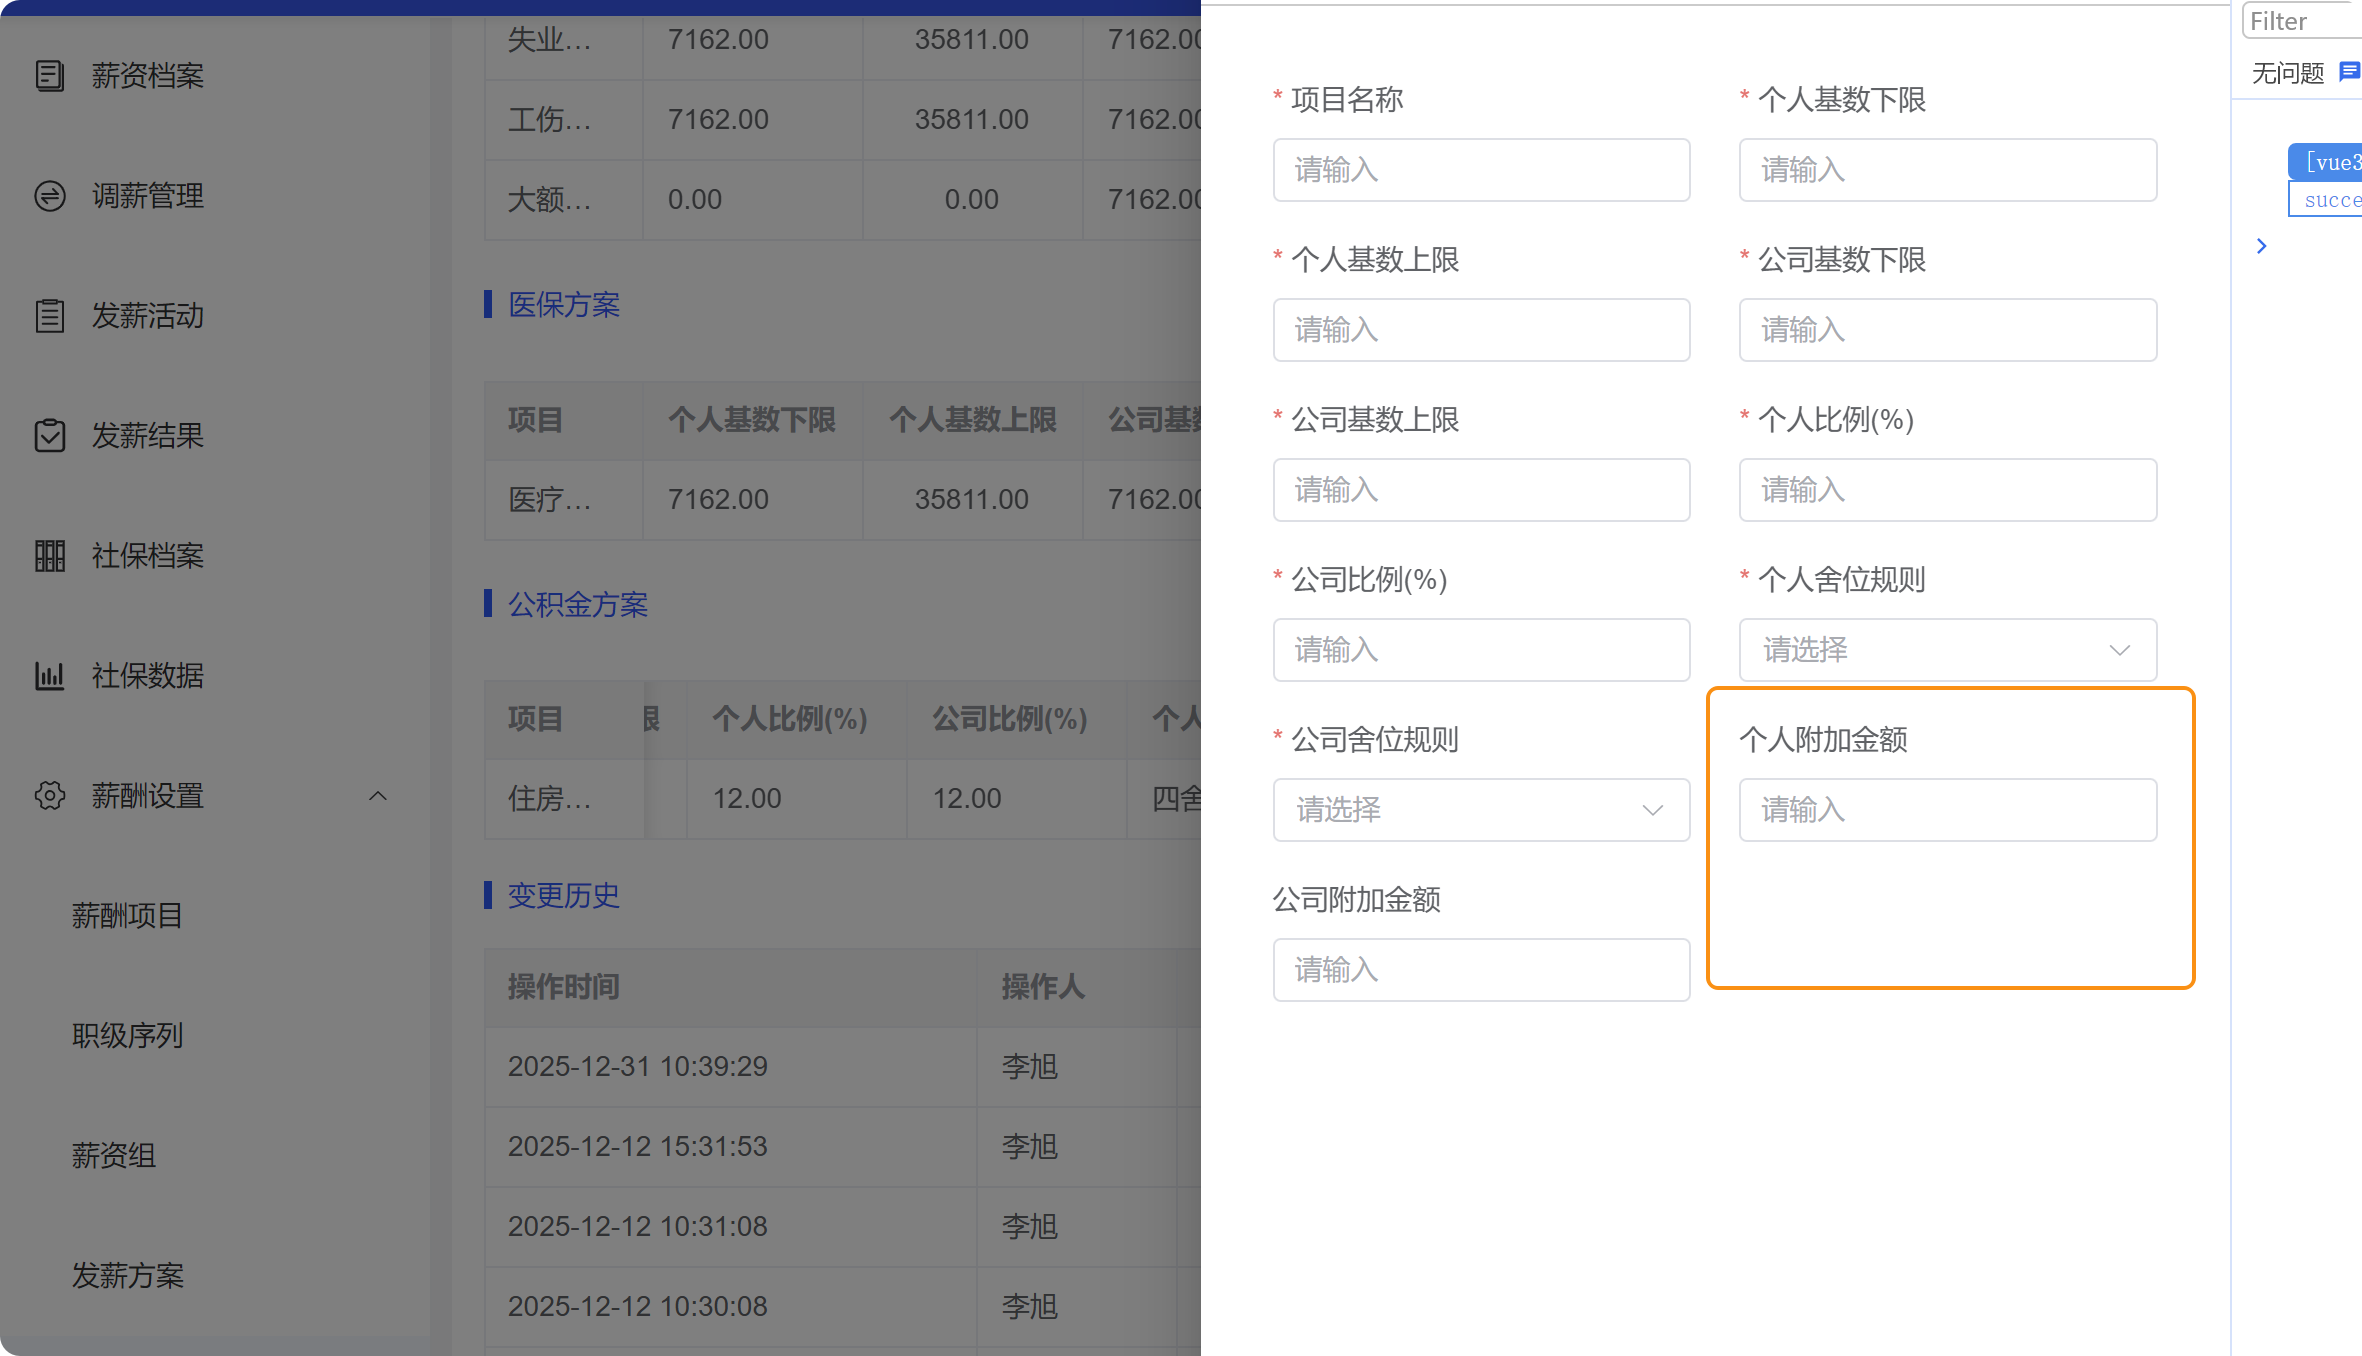
Task: Click the 社保数据 chart icon
Action: click(50, 676)
